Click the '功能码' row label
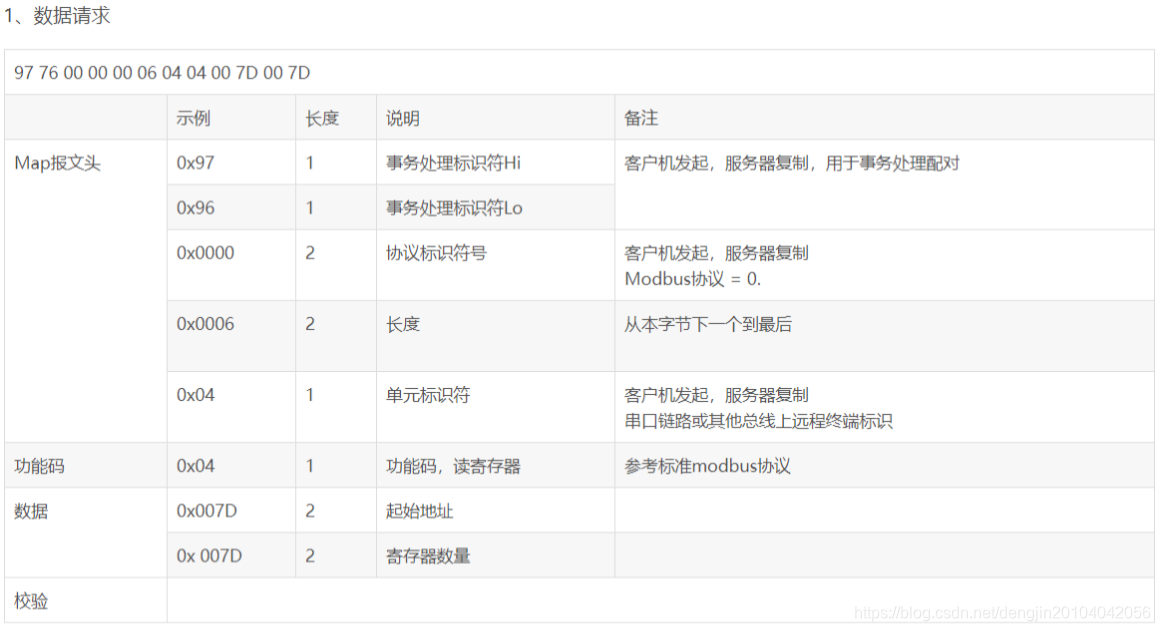Screen dimensions: 1160x631 (39, 467)
